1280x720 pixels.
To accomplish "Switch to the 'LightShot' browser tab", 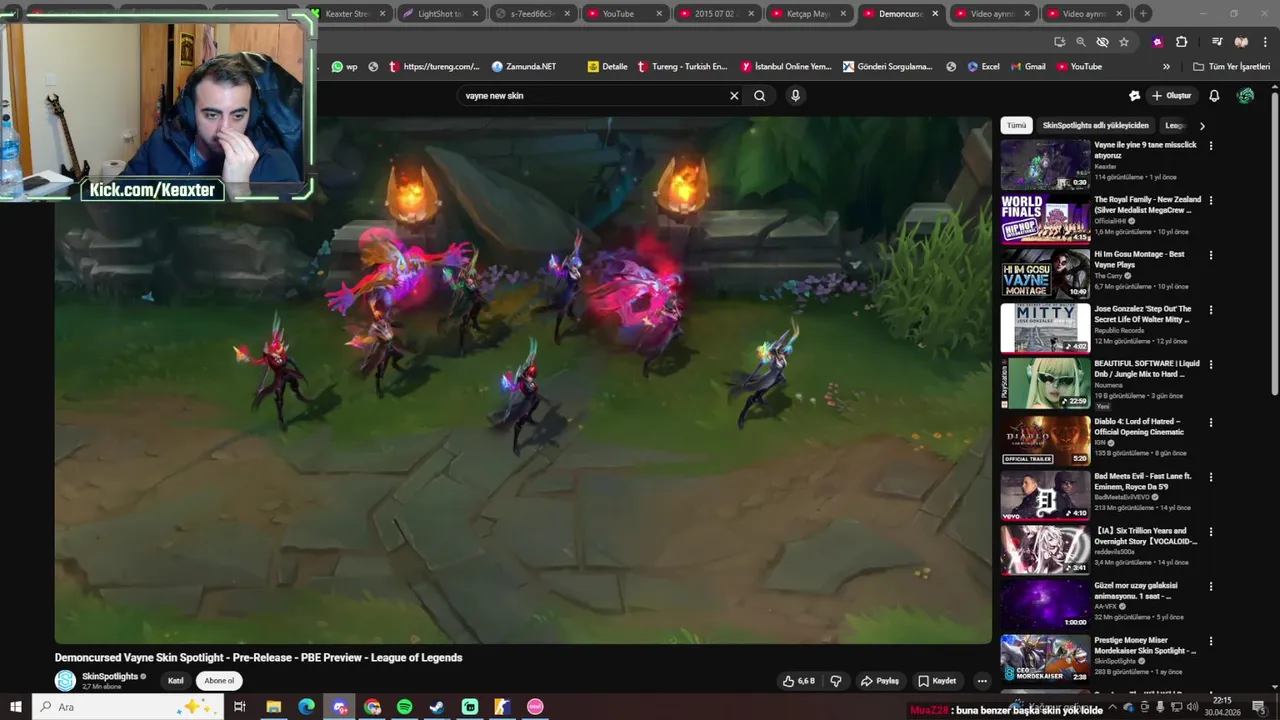I will [439, 14].
